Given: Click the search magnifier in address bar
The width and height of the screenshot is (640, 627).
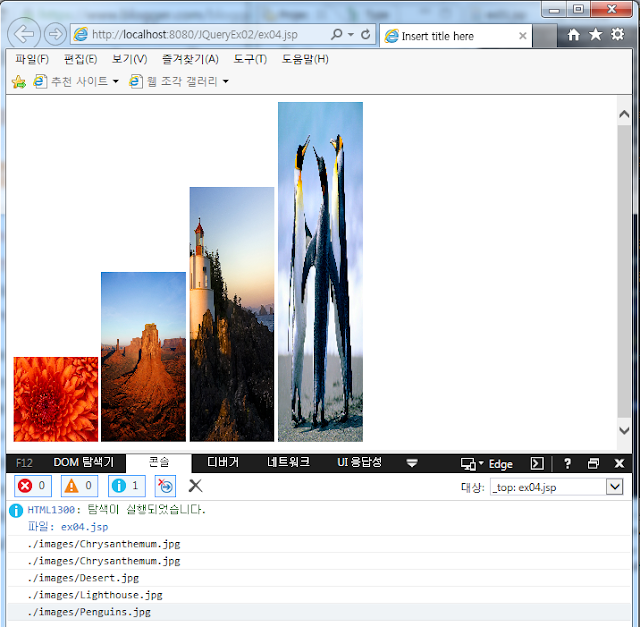Looking at the screenshot, I should tap(336, 34).
